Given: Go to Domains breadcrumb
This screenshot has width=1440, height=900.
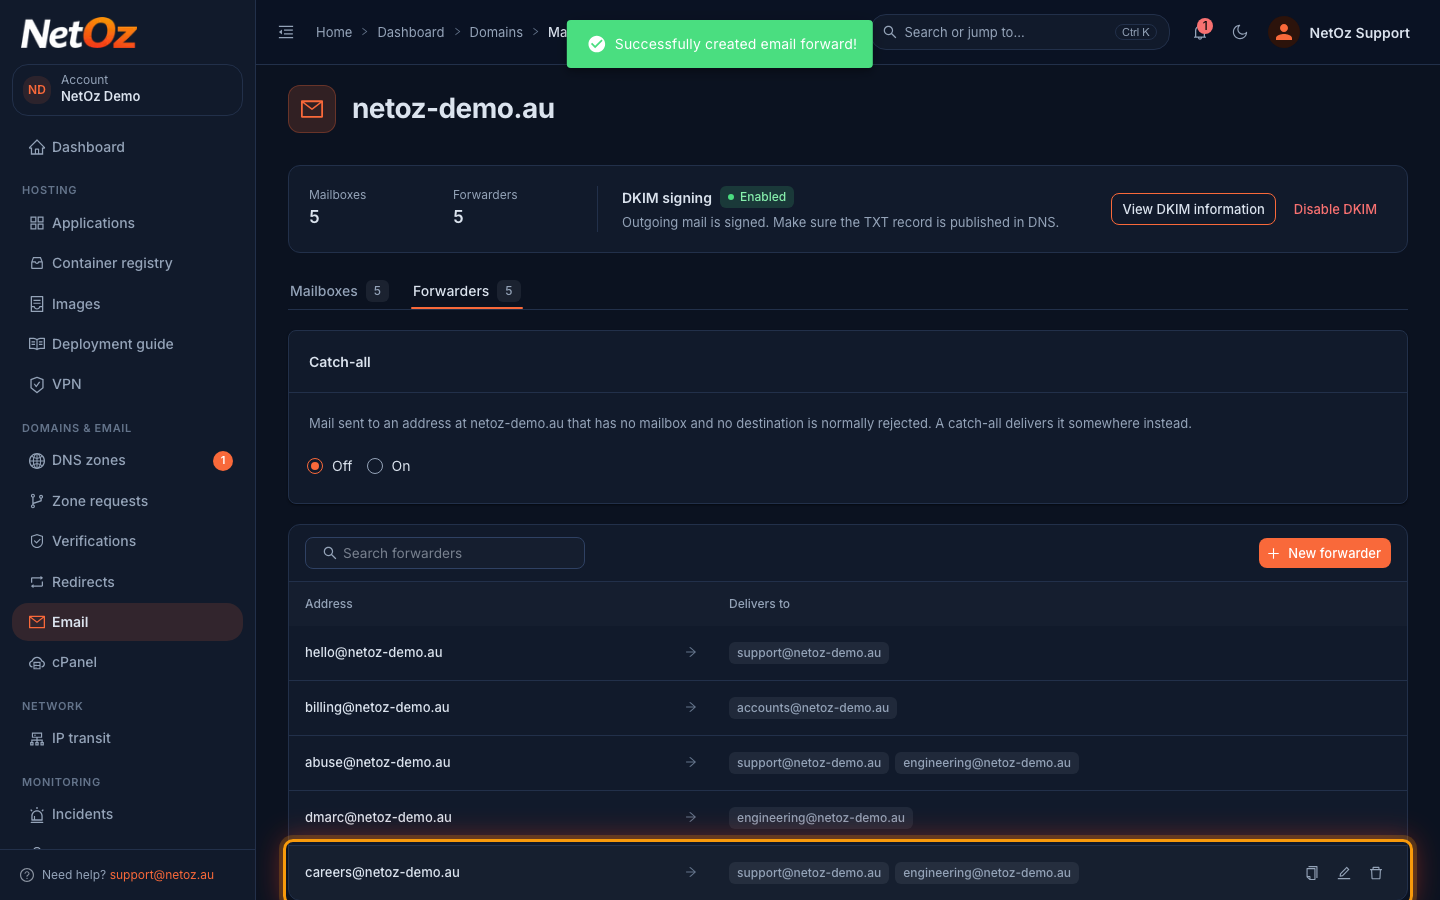Looking at the screenshot, I should 496,32.
